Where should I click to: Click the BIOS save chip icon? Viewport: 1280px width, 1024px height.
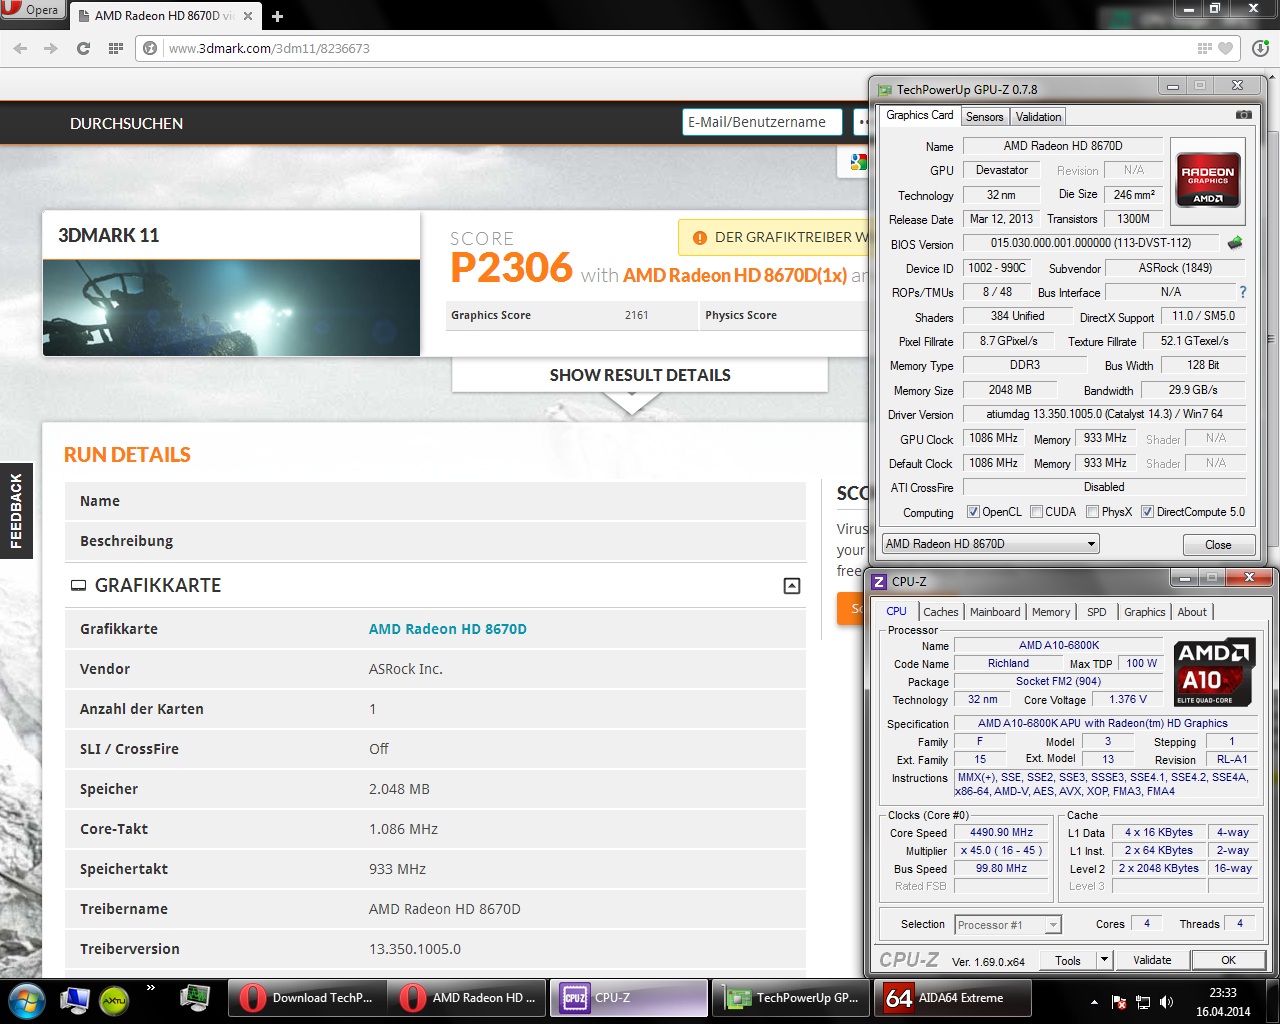tap(1235, 243)
